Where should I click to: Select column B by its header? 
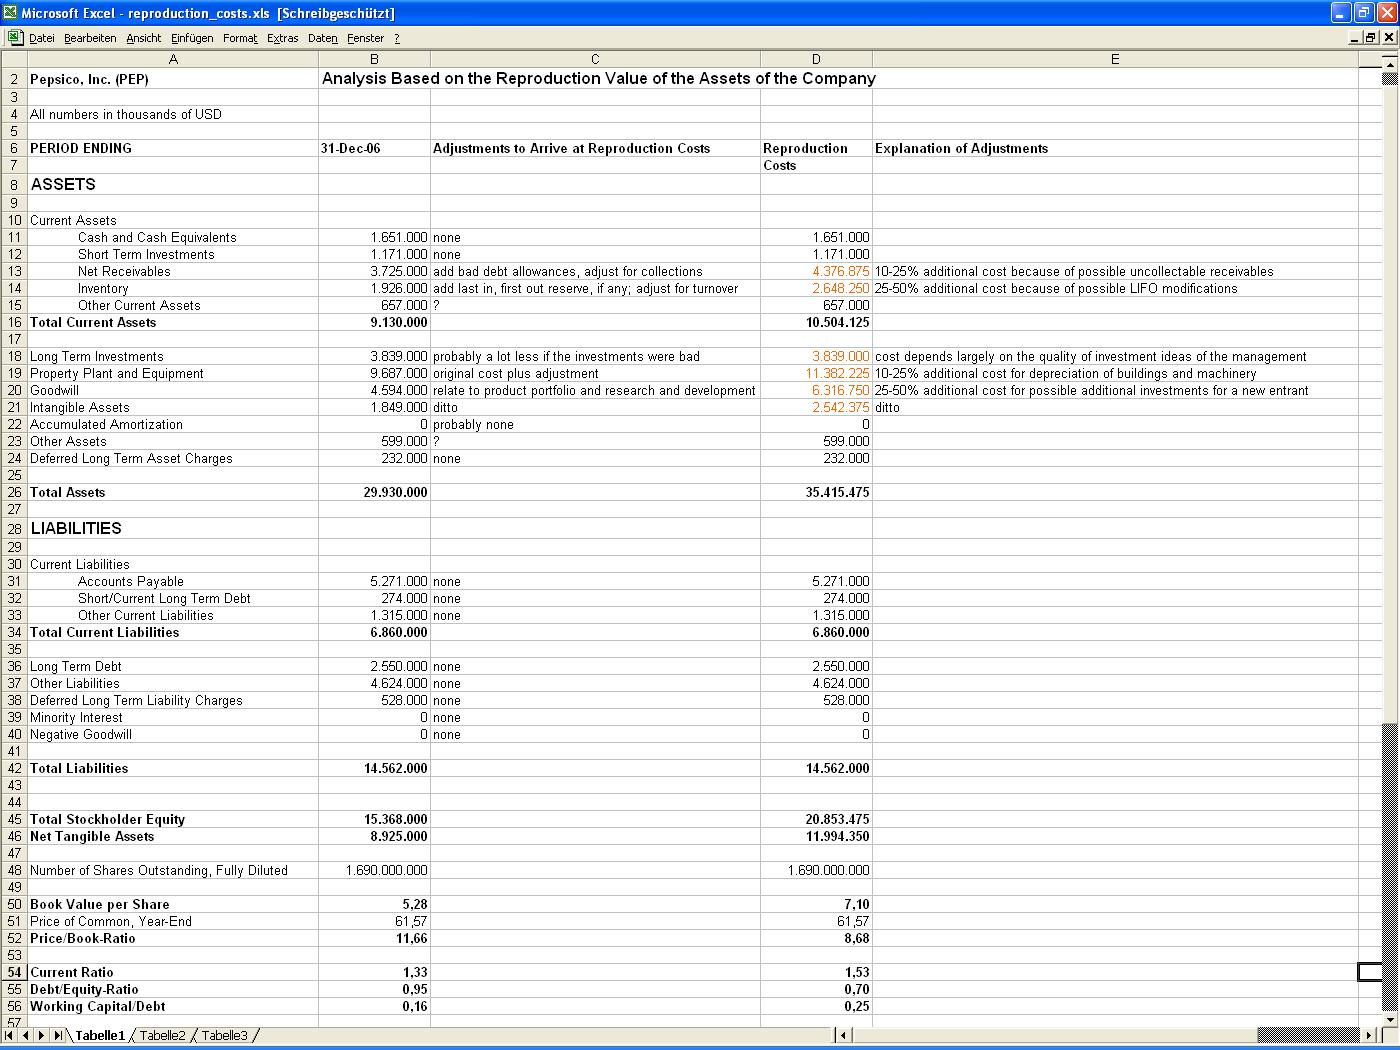click(374, 59)
